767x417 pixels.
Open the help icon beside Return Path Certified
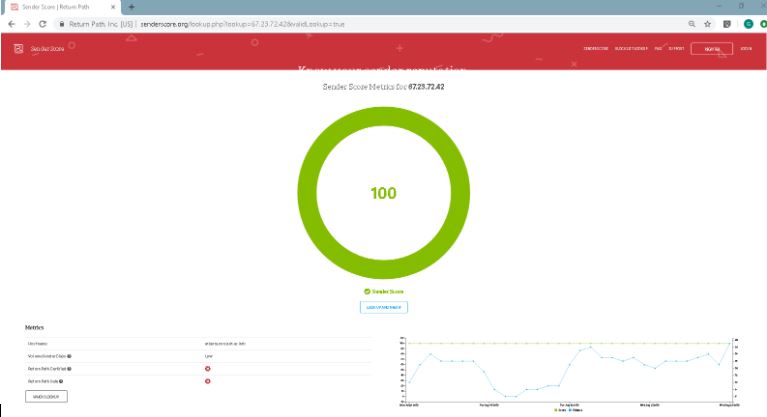point(69,369)
